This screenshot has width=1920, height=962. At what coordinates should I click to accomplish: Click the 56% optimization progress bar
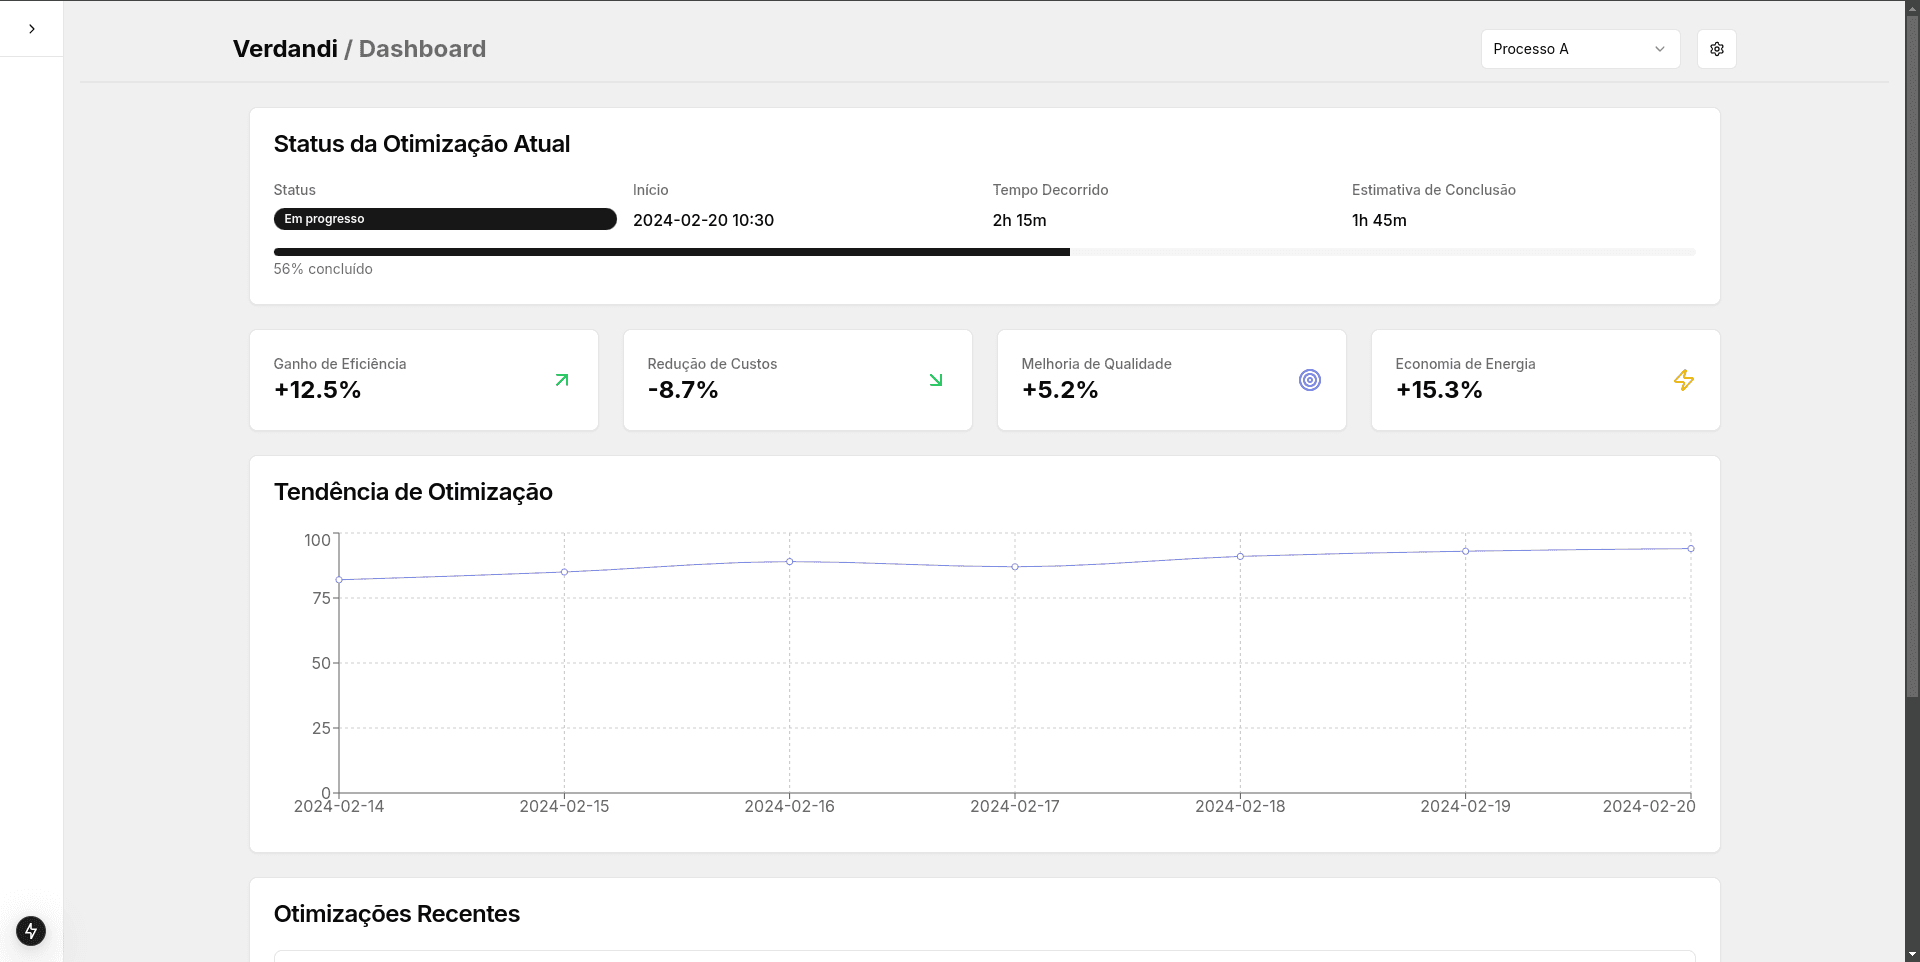[984, 252]
